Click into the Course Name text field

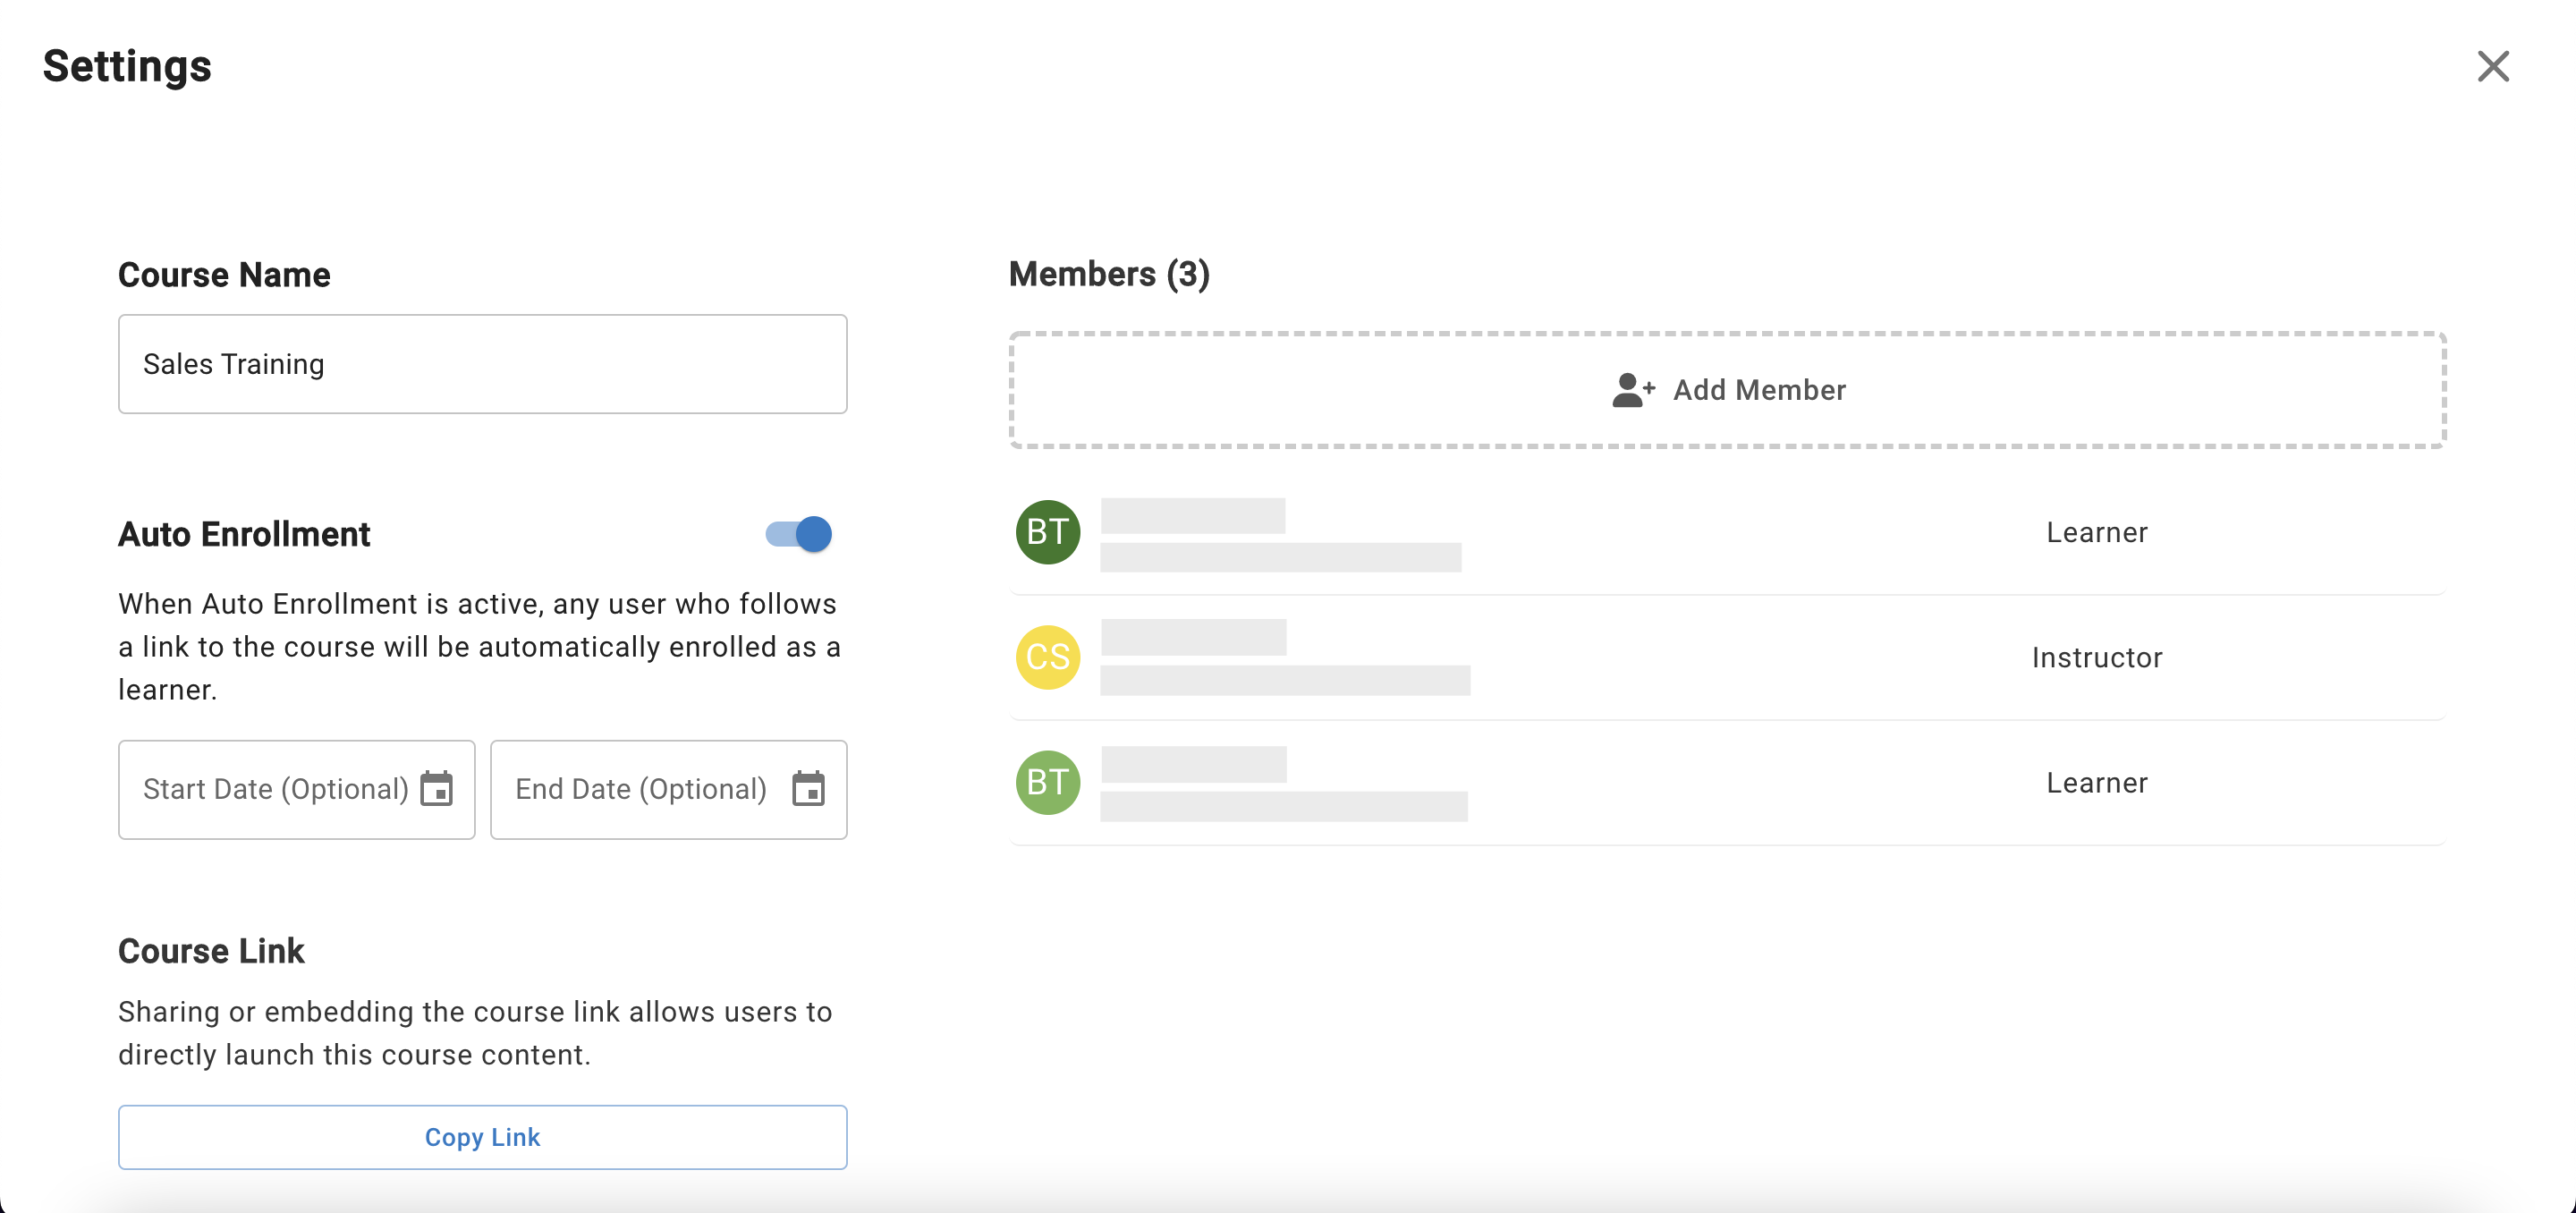coord(482,364)
